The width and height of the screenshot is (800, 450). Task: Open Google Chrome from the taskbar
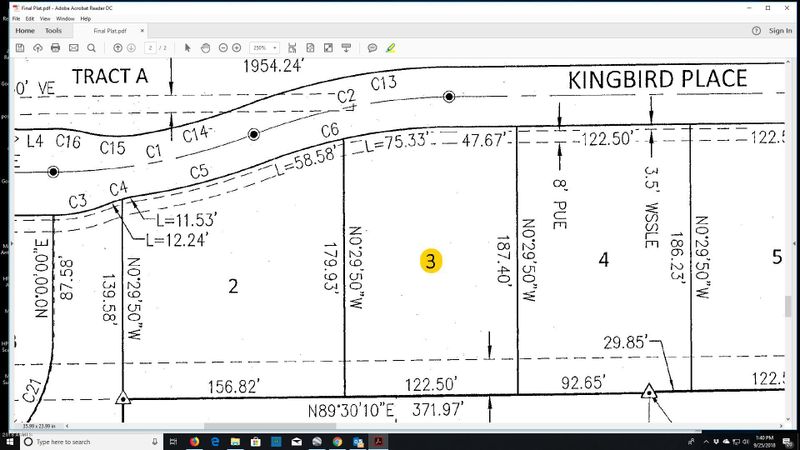337,441
